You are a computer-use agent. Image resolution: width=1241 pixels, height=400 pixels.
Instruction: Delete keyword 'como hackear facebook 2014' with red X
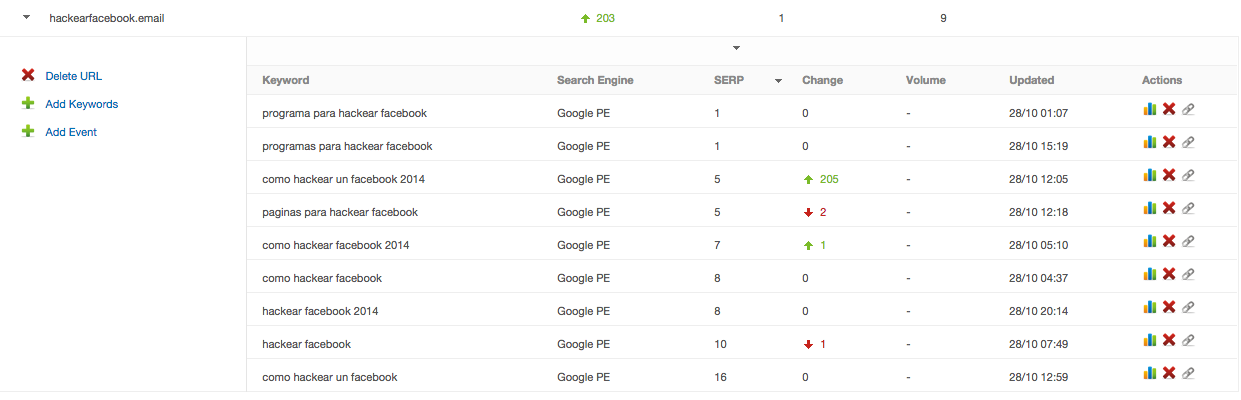click(1168, 242)
